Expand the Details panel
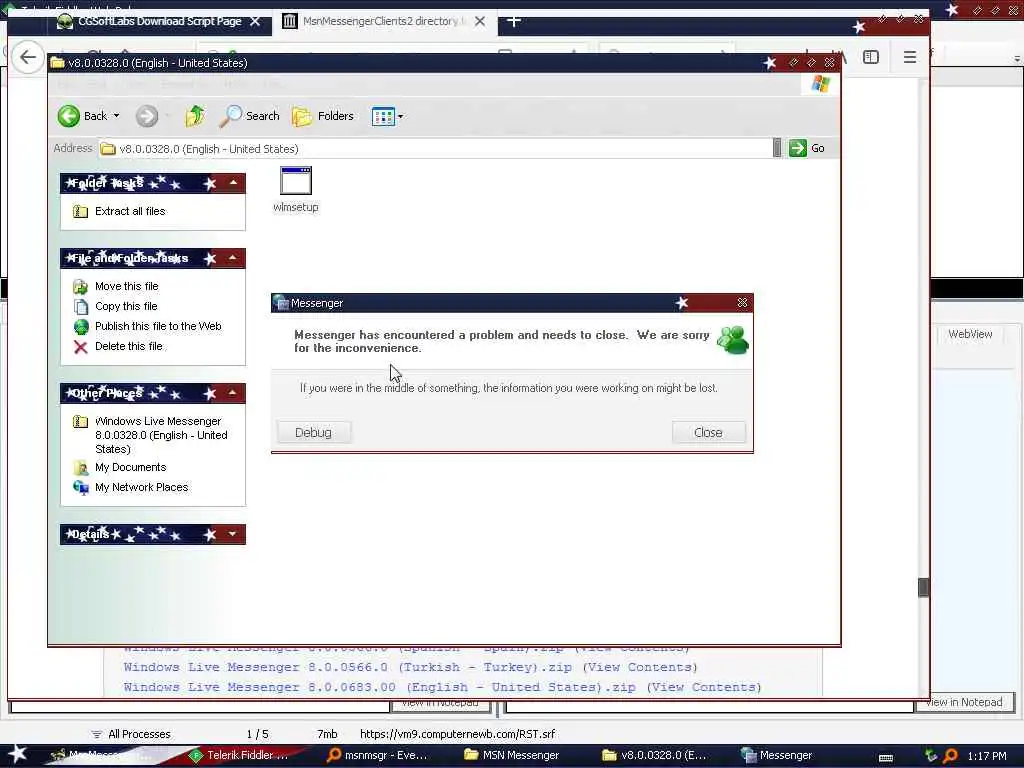 click(x=233, y=534)
